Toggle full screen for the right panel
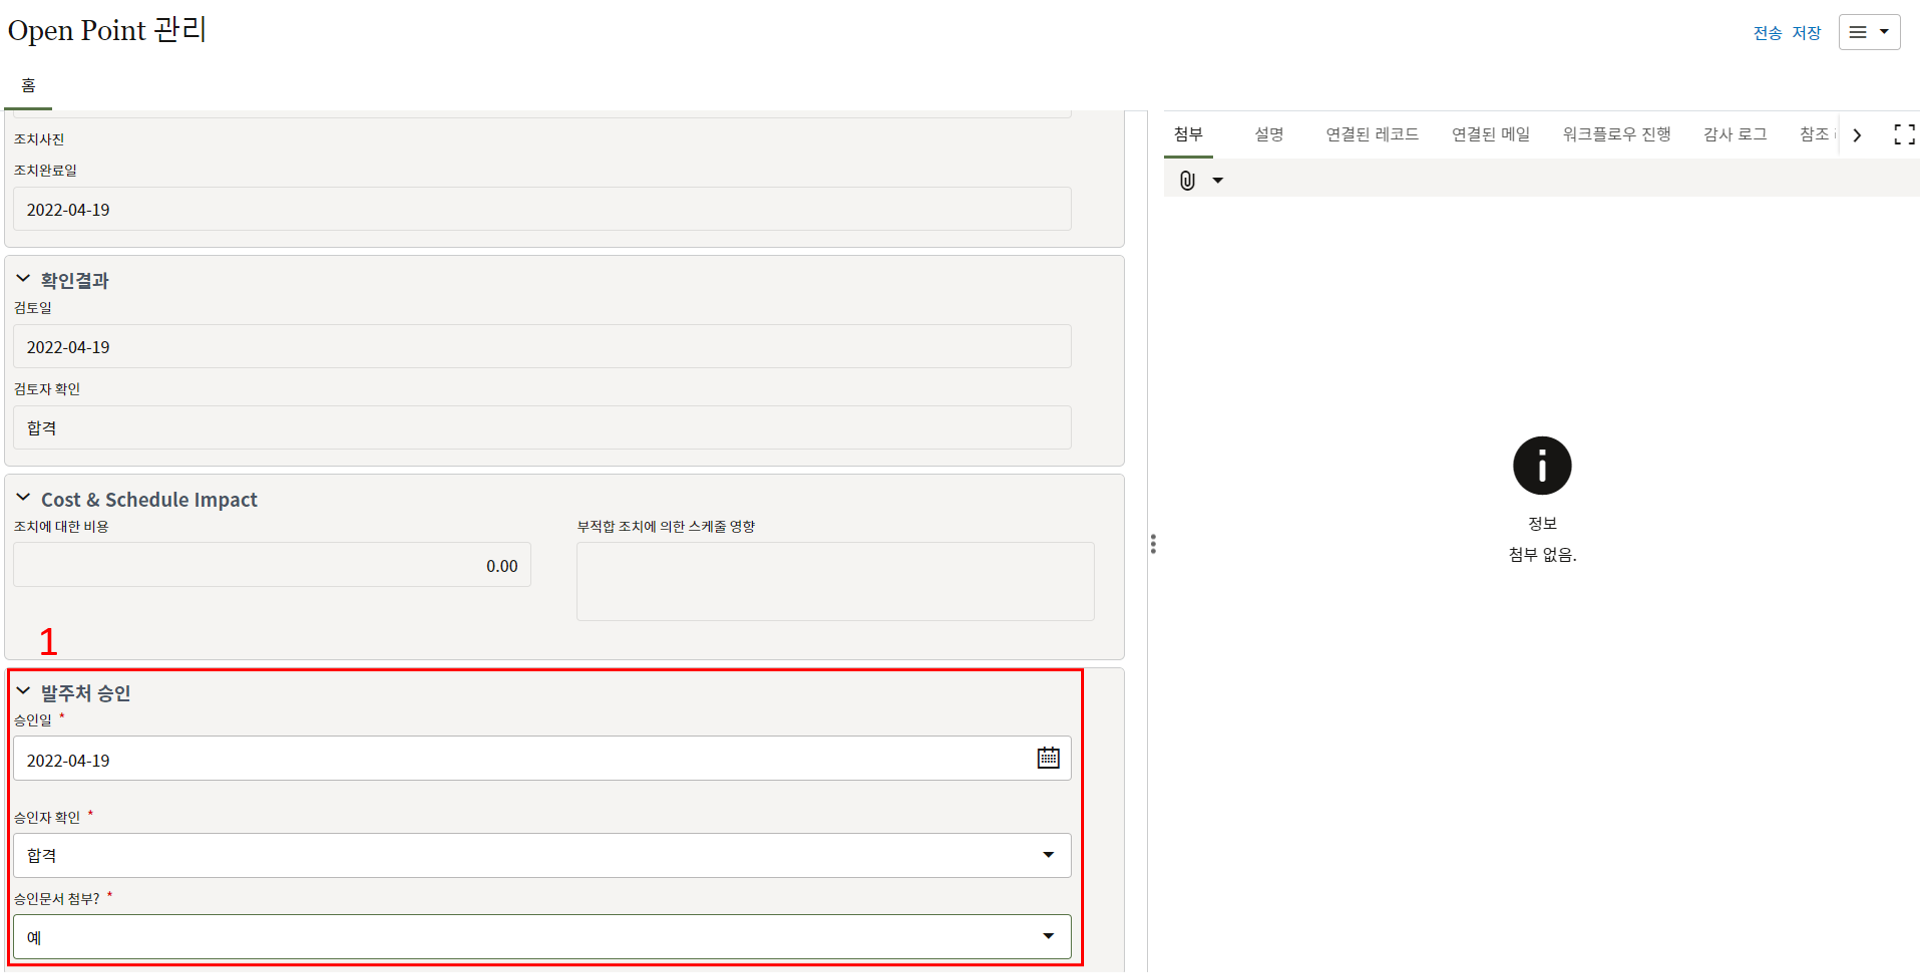The height and width of the screenshot is (980, 1920). tap(1904, 135)
